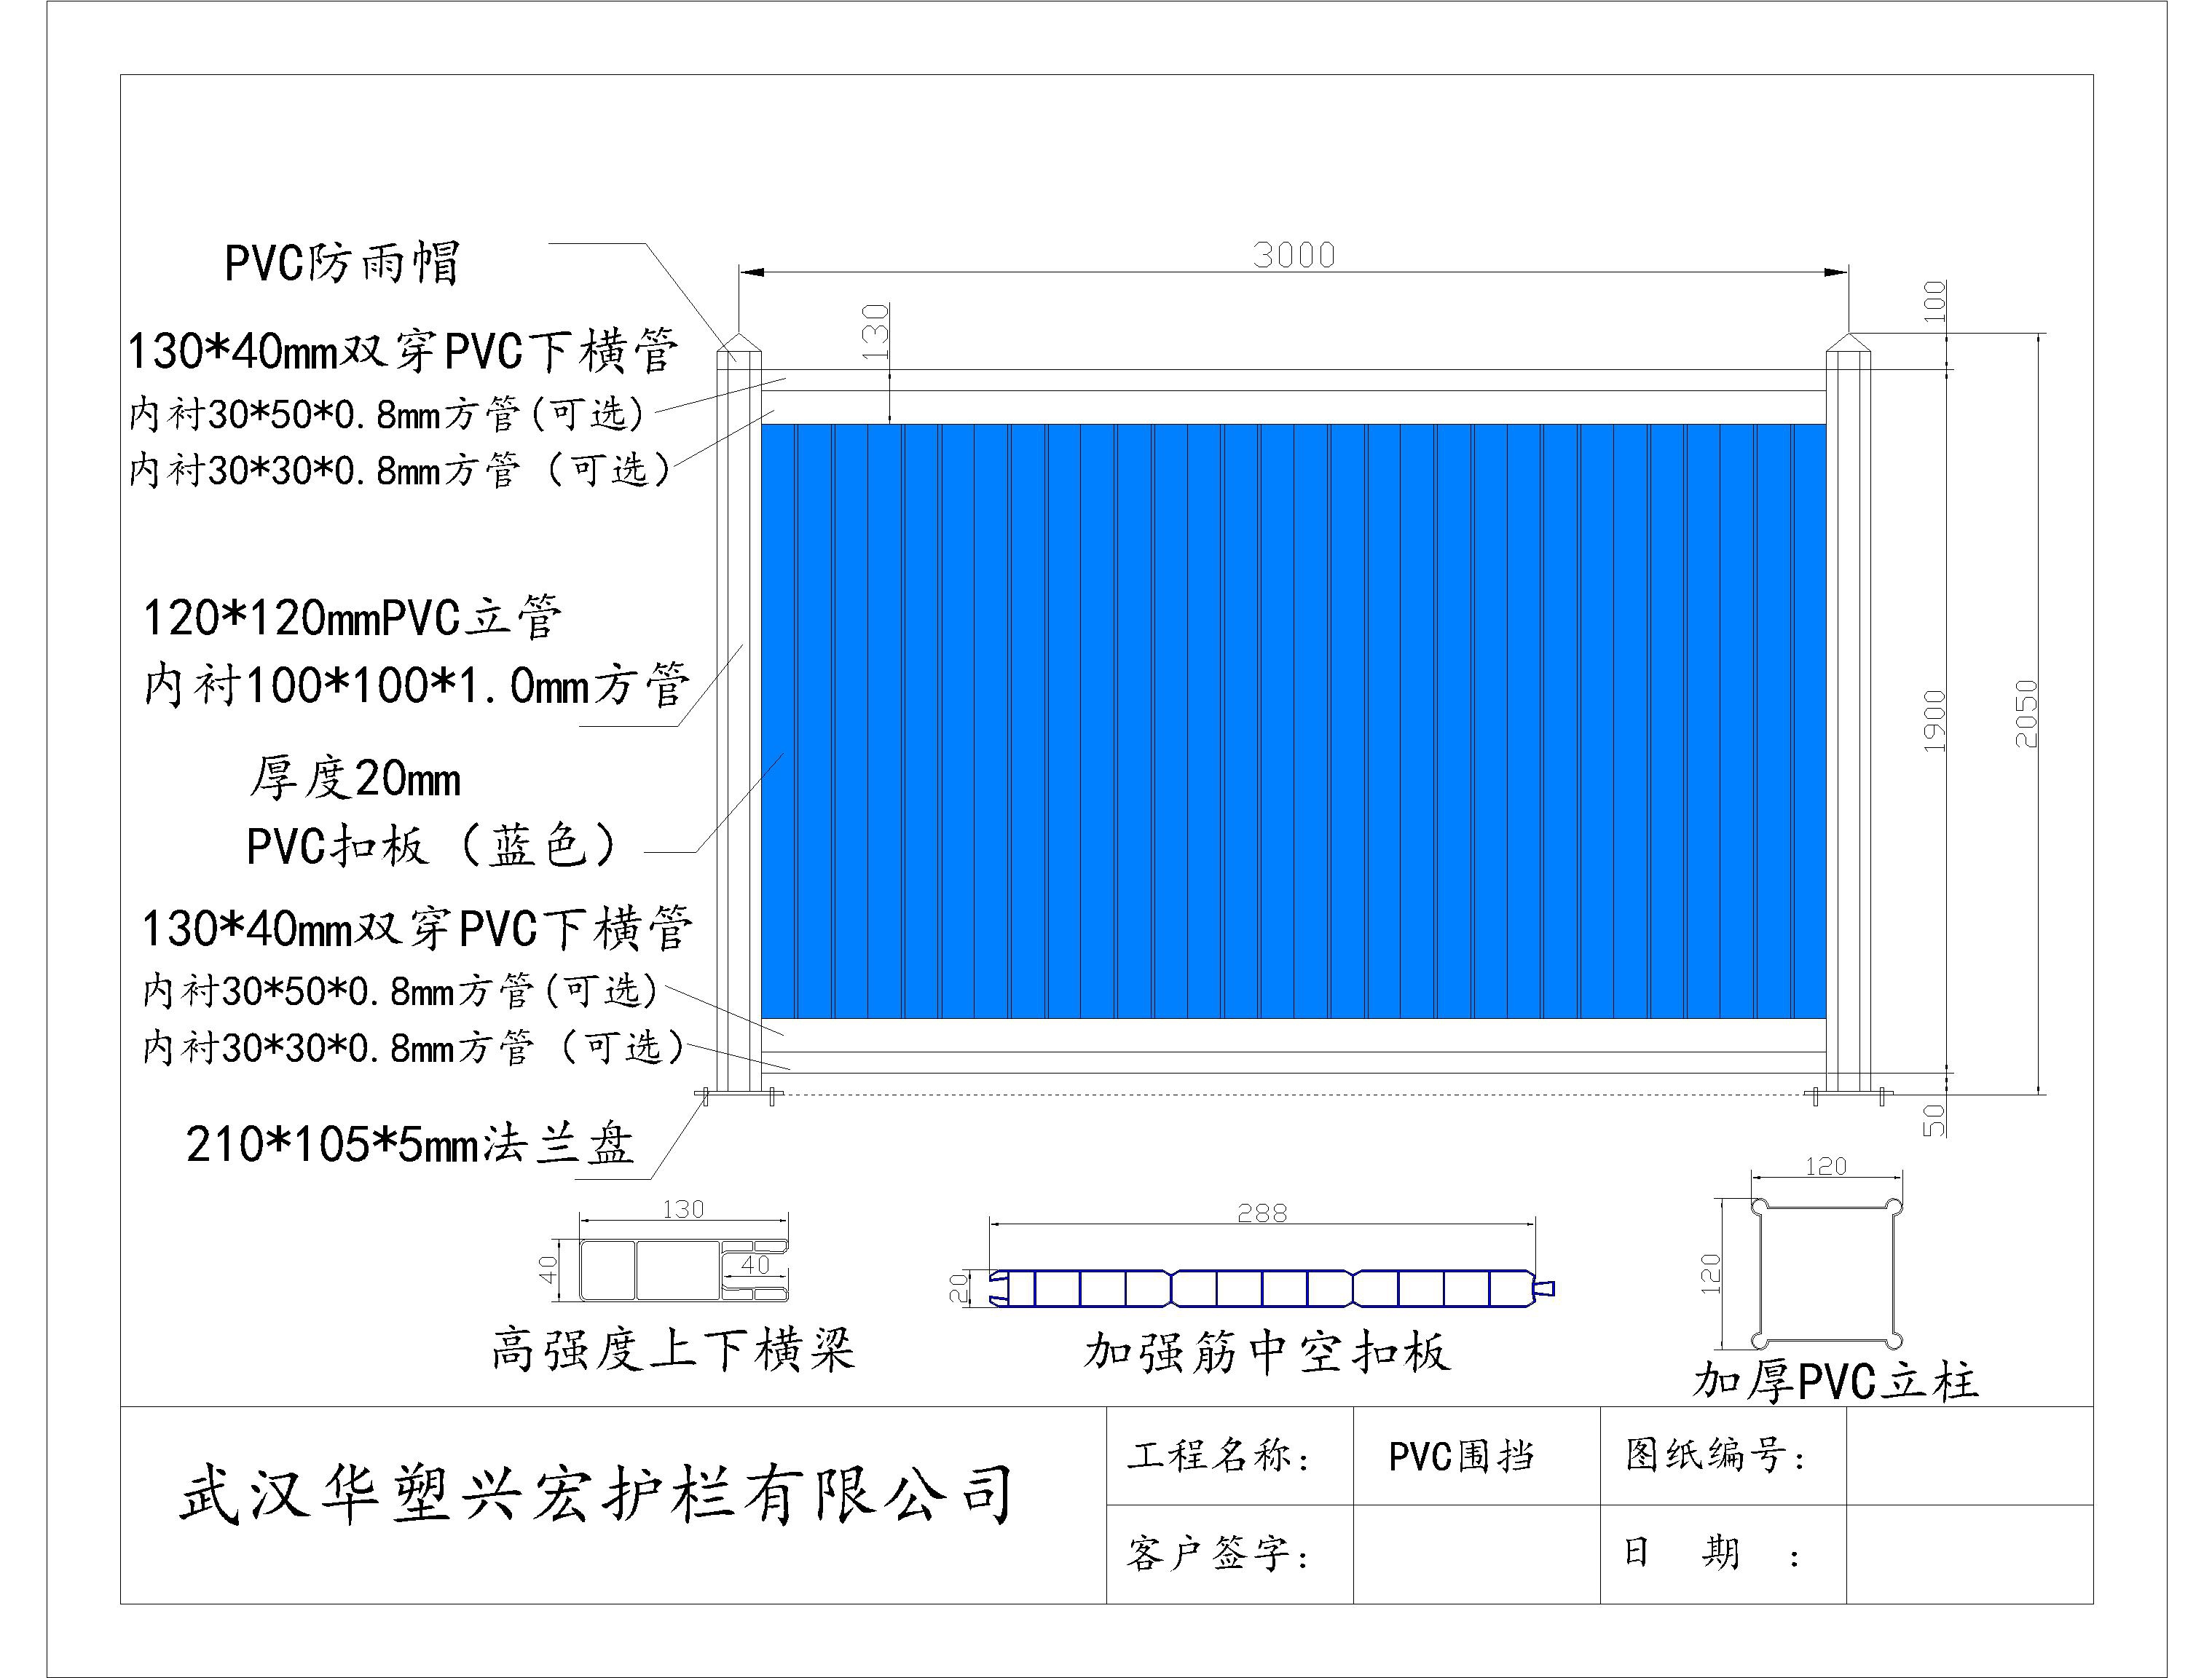Click the '210*105*5mm法兰盘' label
The height and width of the screenshot is (1678, 2212).
[410, 1144]
